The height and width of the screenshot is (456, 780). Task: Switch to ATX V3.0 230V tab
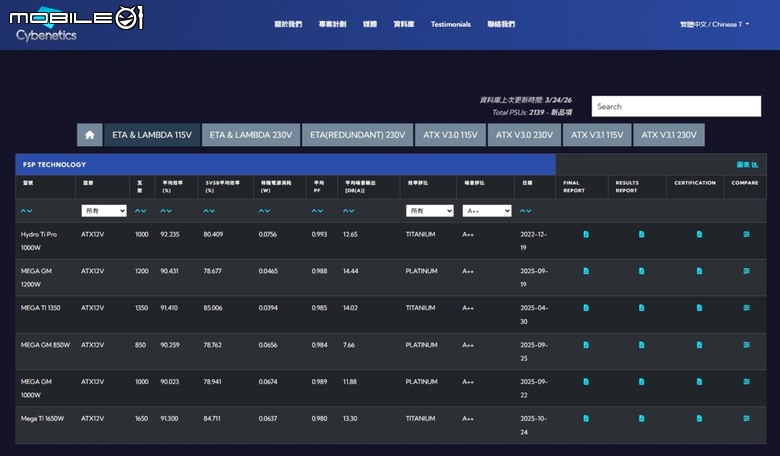(x=524, y=135)
